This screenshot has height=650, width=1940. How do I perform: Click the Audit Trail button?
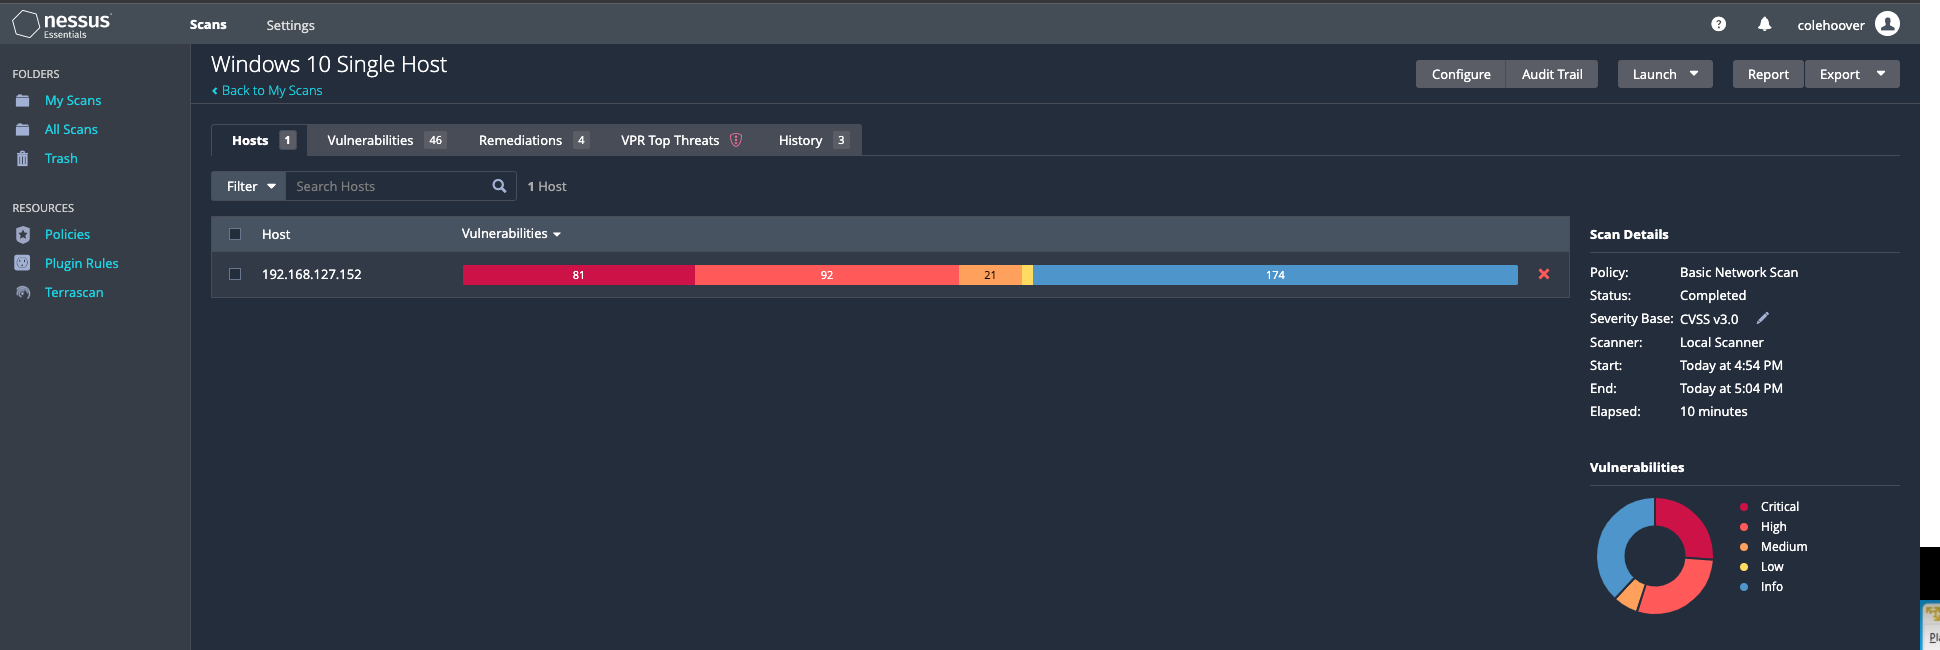[1552, 74]
